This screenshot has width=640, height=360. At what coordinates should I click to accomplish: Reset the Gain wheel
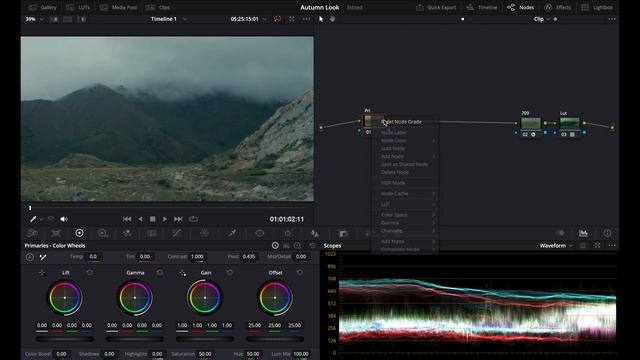(x=230, y=272)
